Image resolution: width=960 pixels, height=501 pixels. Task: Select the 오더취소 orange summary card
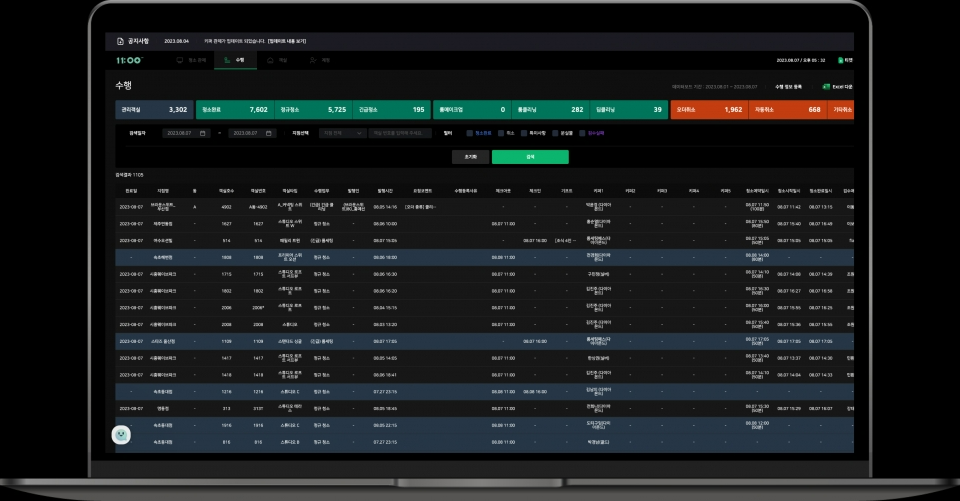tap(707, 109)
